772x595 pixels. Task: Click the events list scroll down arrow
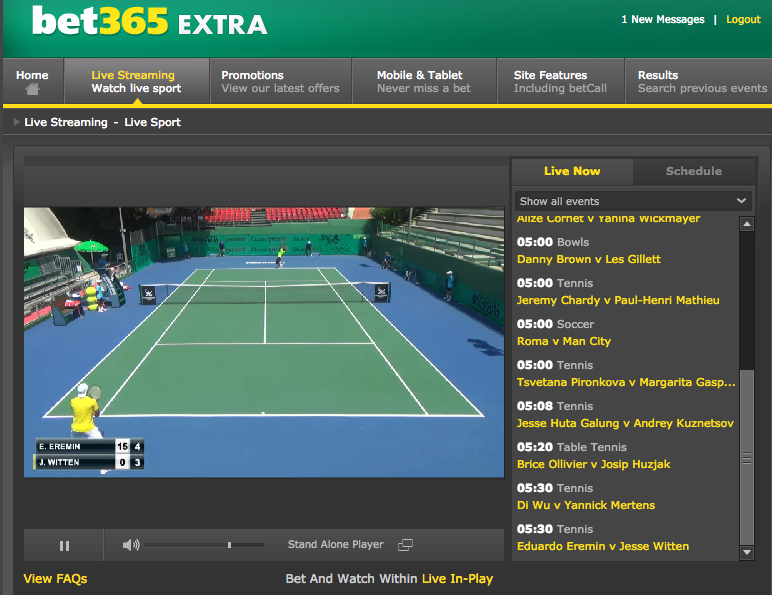747,553
